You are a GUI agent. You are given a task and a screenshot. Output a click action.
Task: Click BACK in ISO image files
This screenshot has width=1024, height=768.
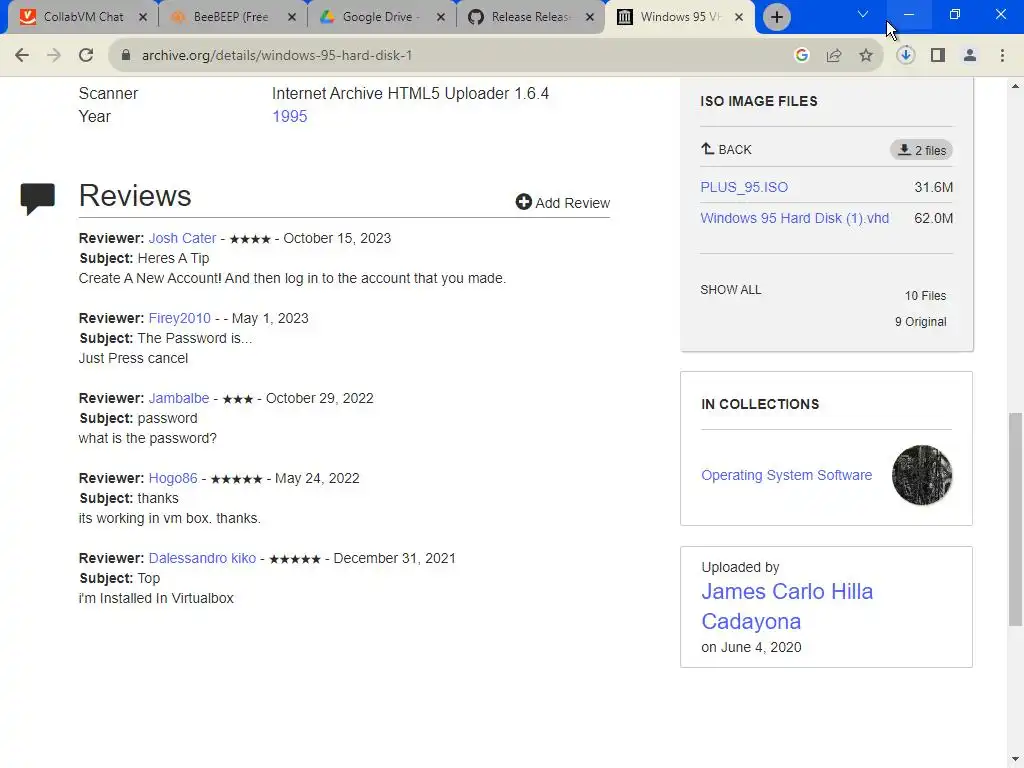click(x=726, y=150)
